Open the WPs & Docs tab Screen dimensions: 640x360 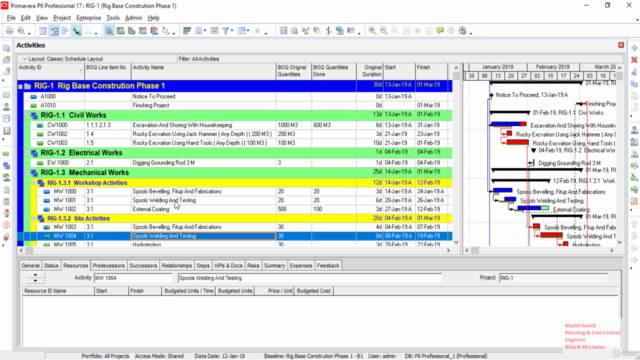tap(228, 266)
